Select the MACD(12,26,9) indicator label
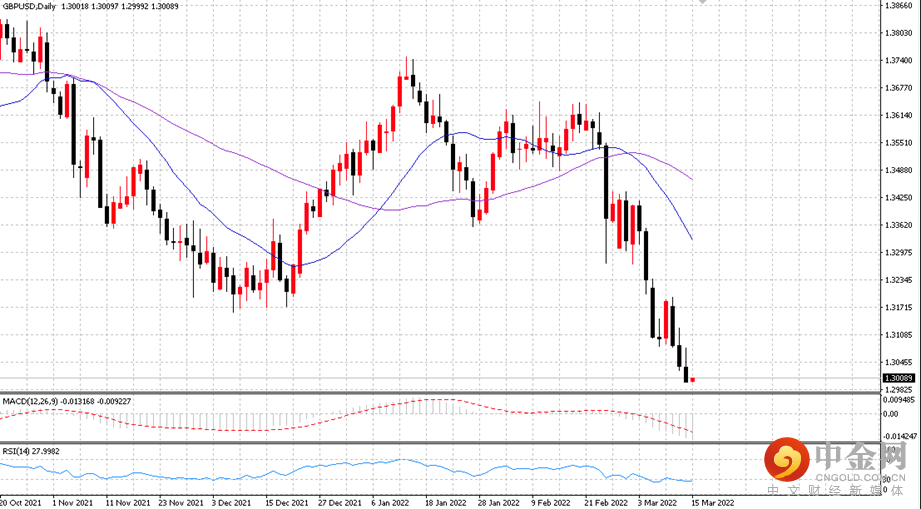Image resolution: width=921 pixels, height=509 pixels. click(x=30, y=401)
